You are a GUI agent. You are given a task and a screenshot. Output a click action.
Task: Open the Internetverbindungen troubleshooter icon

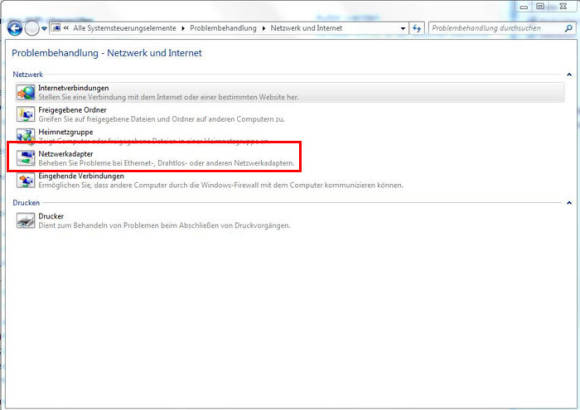(26, 93)
